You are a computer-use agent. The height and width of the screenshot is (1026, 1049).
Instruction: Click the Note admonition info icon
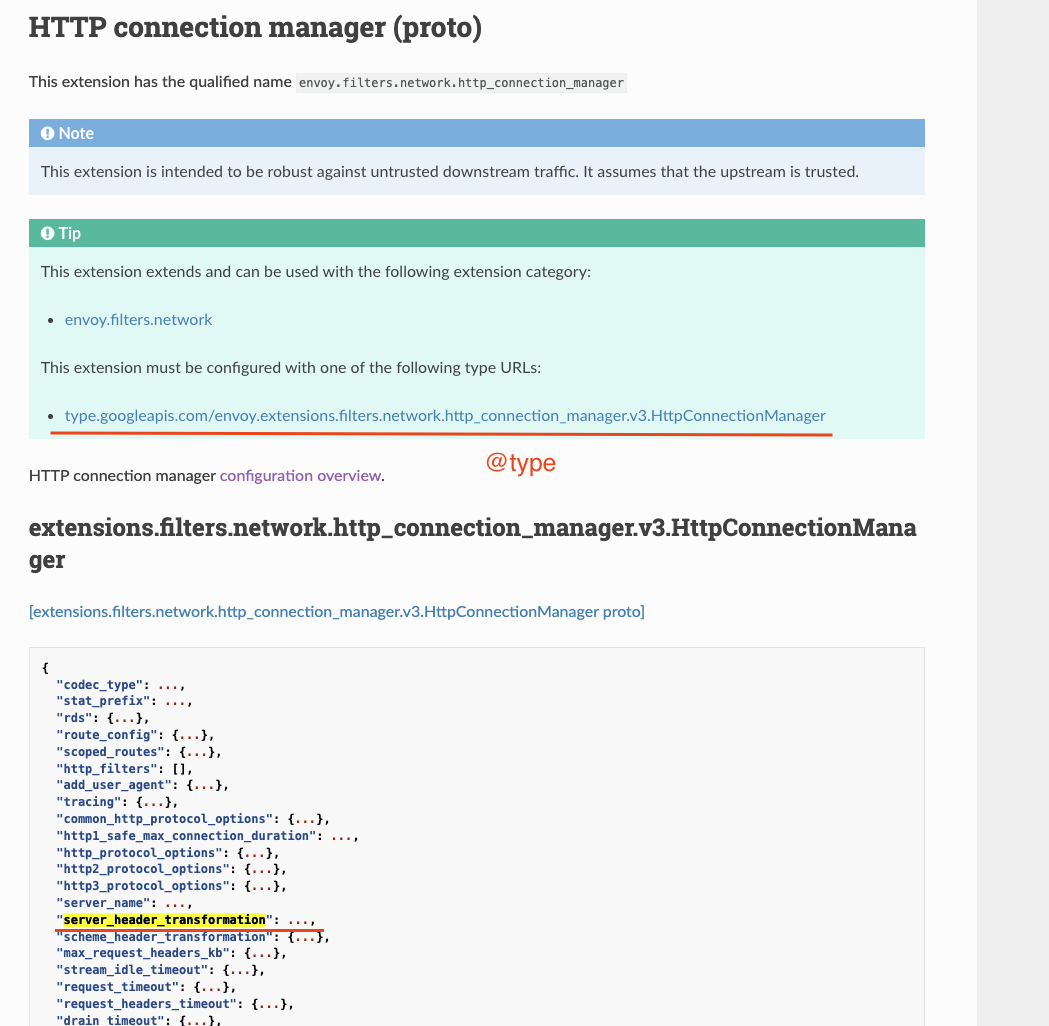pos(47,133)
